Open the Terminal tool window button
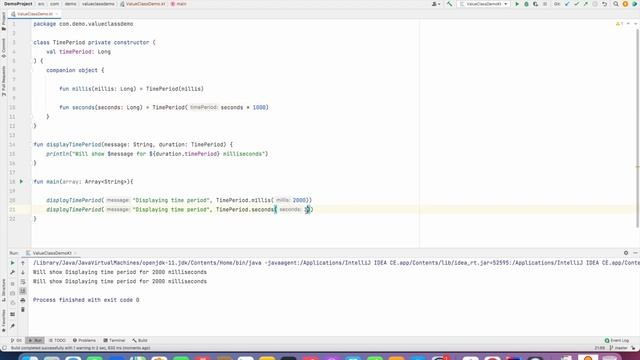The height and width of the screenshot is (360, 640). (114, 340)
